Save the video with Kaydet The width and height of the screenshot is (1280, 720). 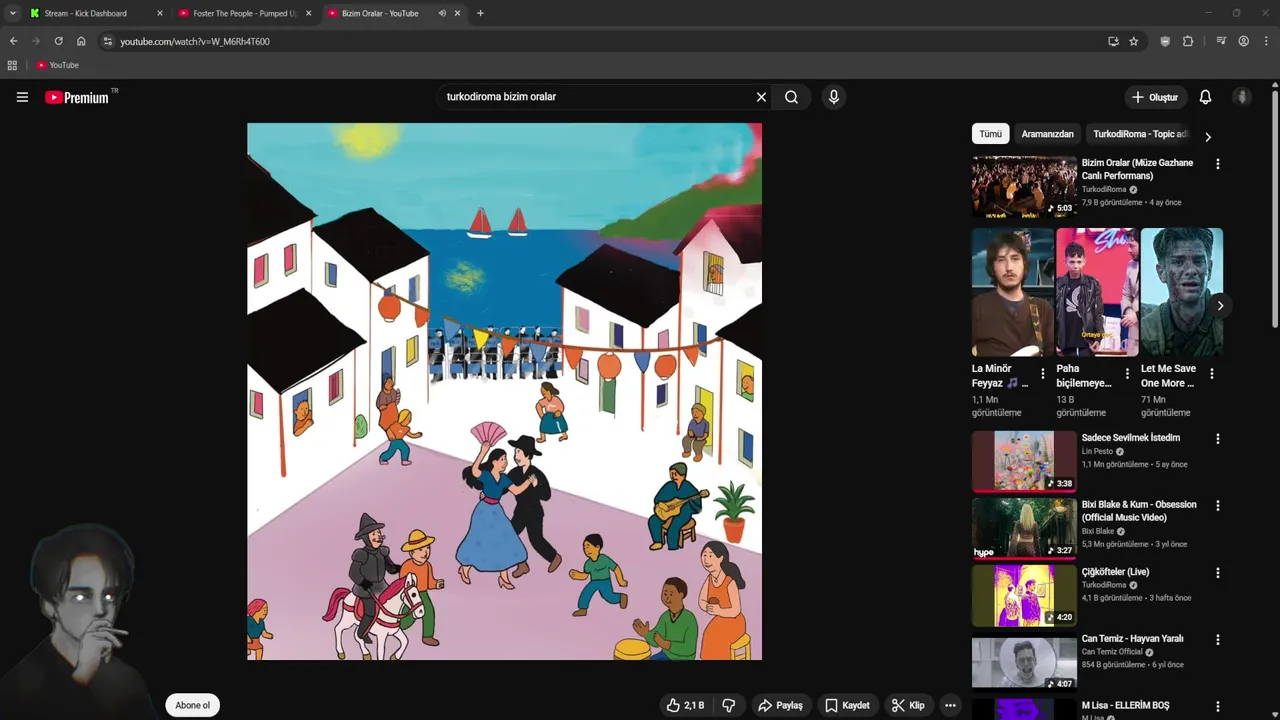point(847,705)
